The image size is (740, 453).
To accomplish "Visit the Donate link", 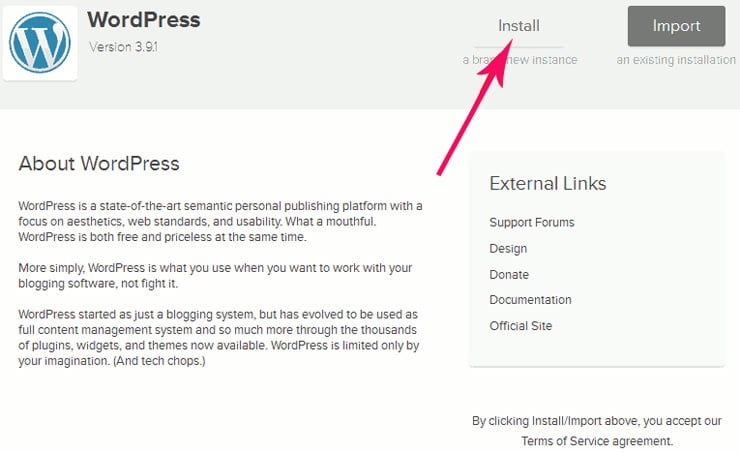I will tap(509, 275).
